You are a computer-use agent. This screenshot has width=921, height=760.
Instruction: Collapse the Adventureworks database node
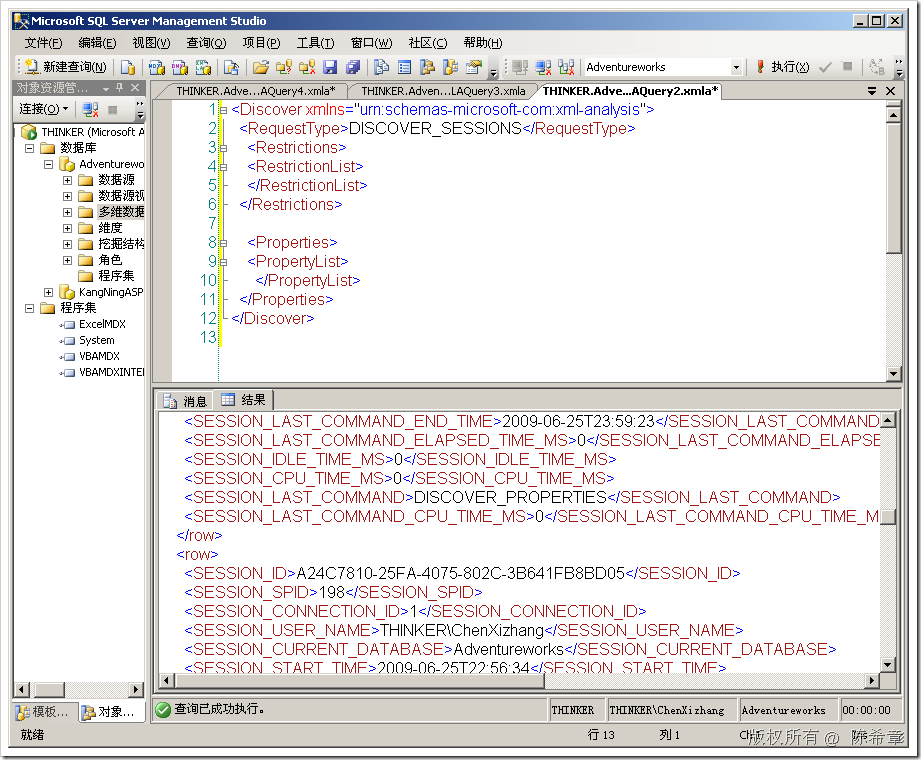pyautogui.click(x=49, y=164)
